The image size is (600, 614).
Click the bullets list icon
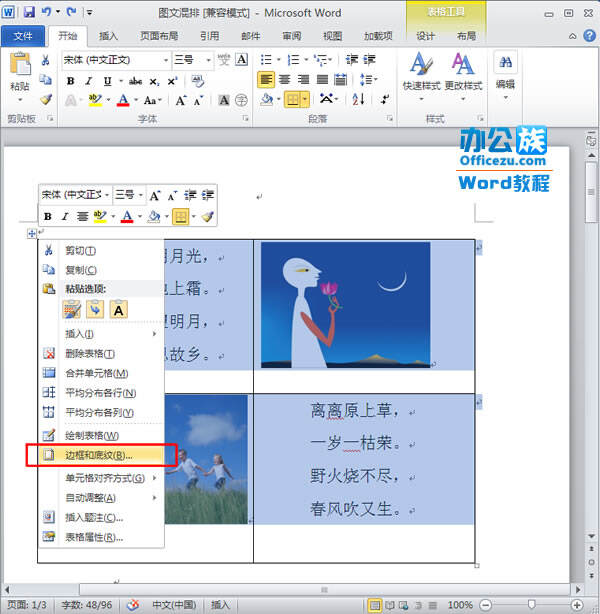coord(266,60)
